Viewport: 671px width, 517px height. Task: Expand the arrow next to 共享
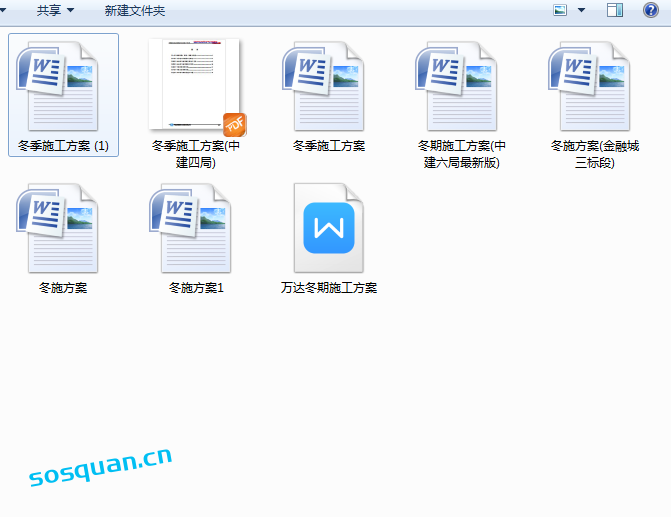point(71,10)
